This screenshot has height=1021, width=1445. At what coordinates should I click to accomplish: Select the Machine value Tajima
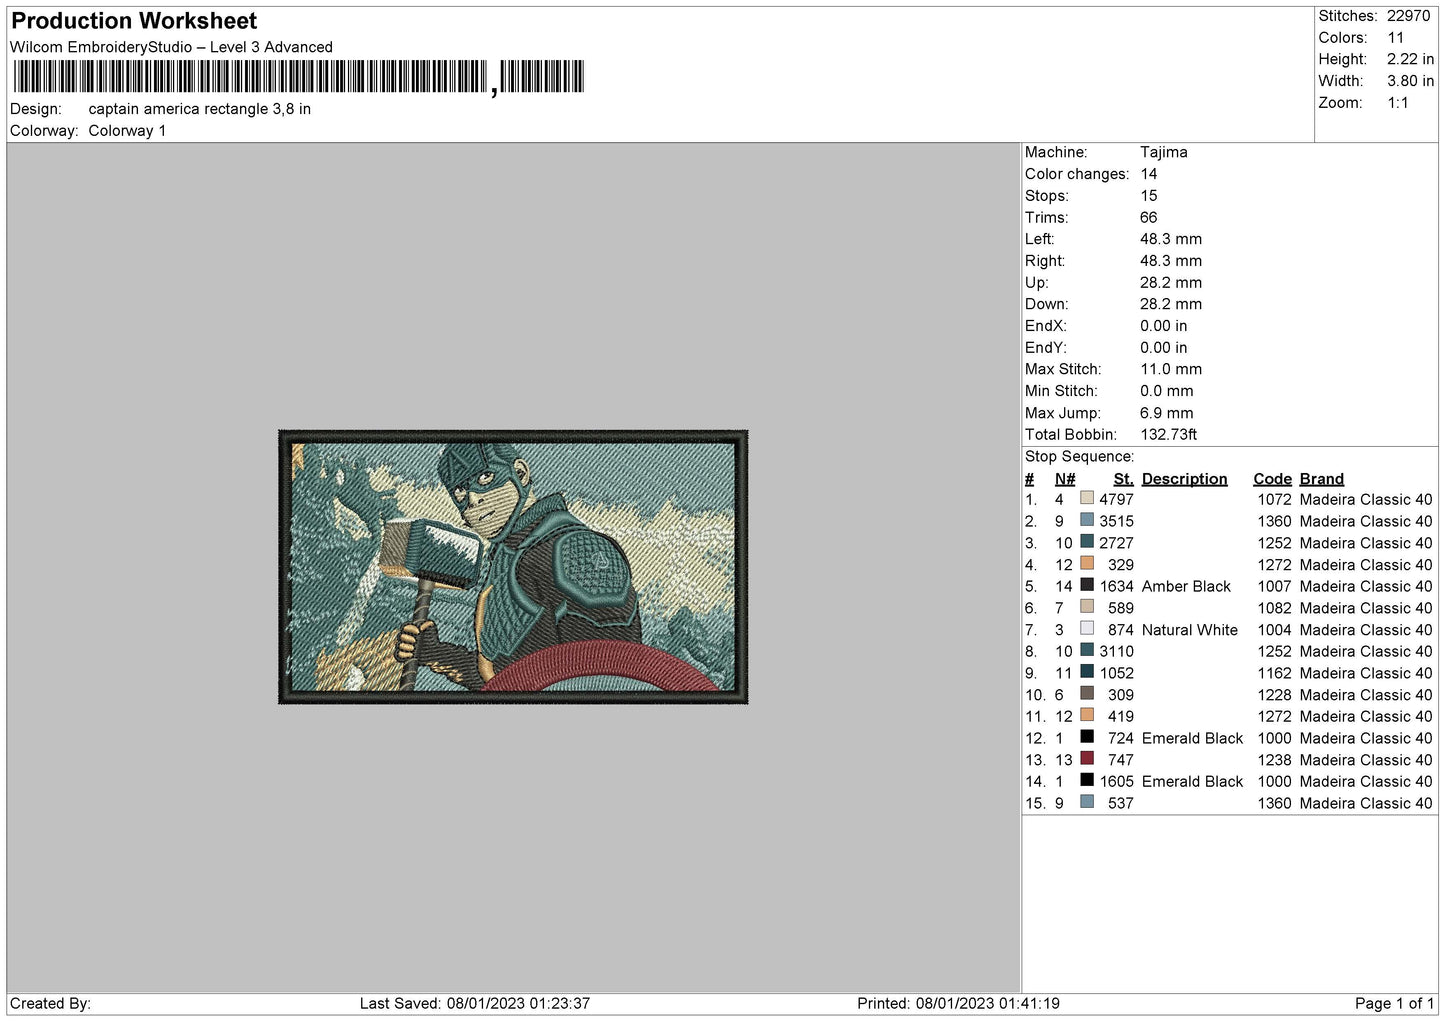click(1164, 152)
